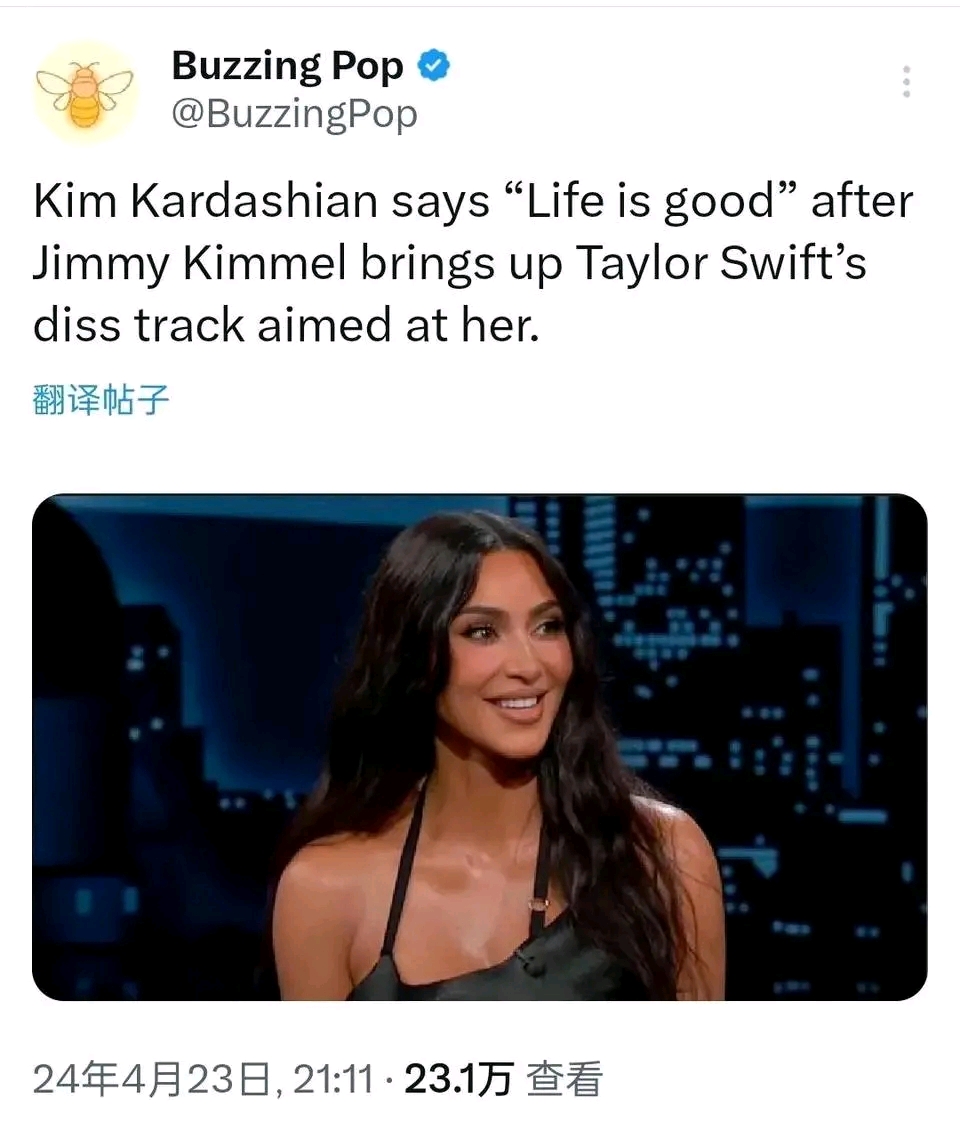Tap the 21:11 post time

(x=334, y=1080)
